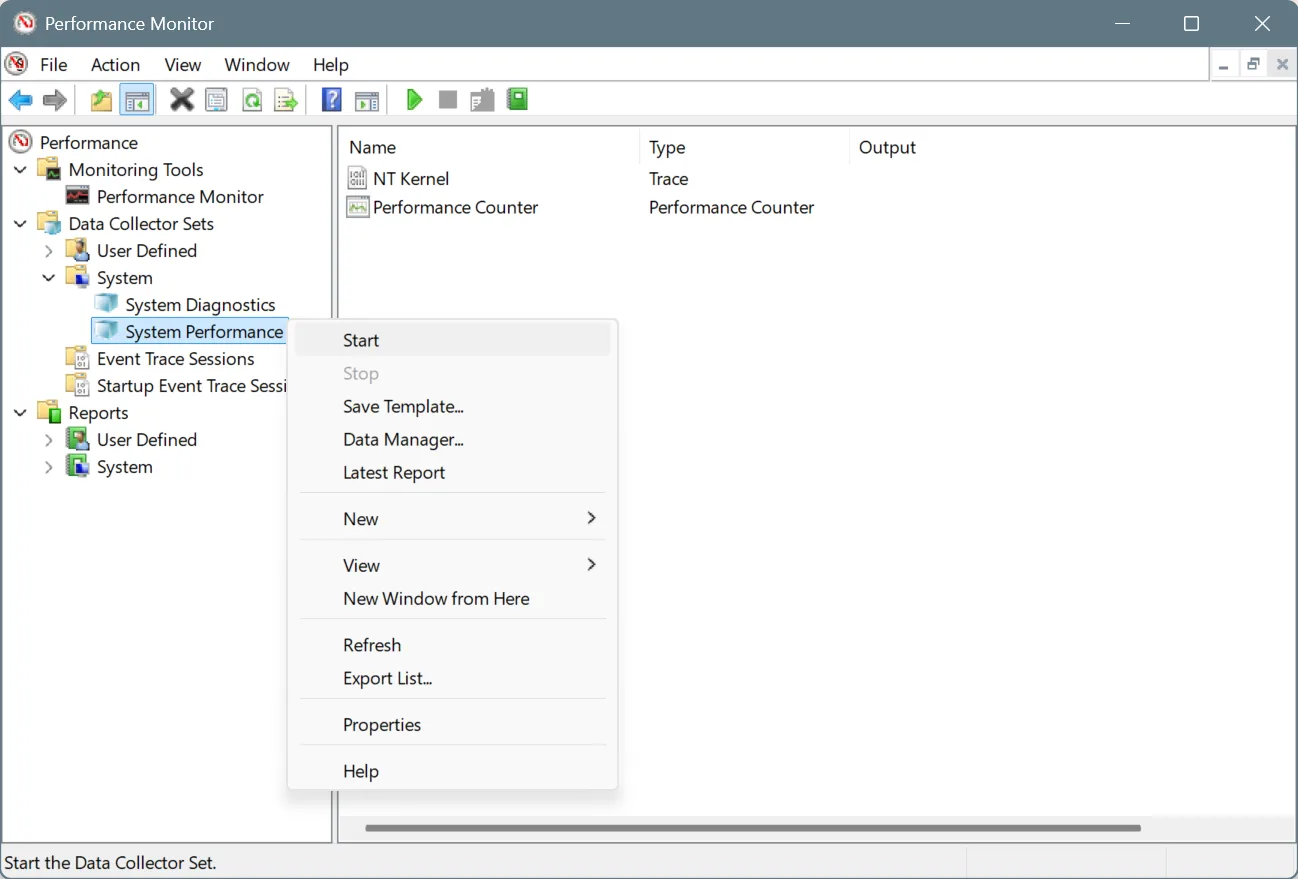Click the green View Latest Report toolbar icon

(517, 100)
